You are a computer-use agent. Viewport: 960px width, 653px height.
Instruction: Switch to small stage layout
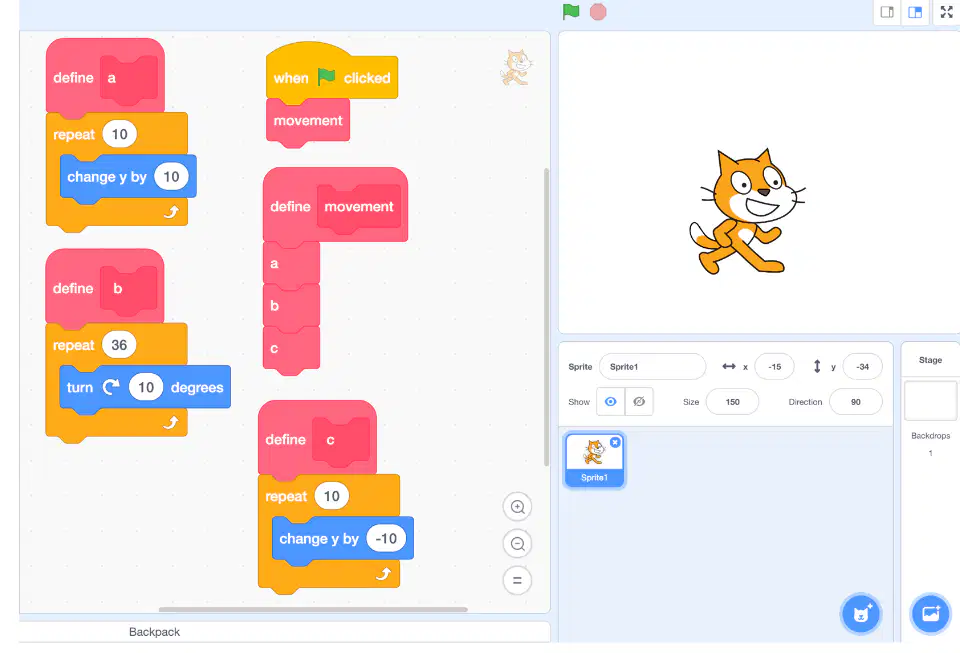coord(887,12)
